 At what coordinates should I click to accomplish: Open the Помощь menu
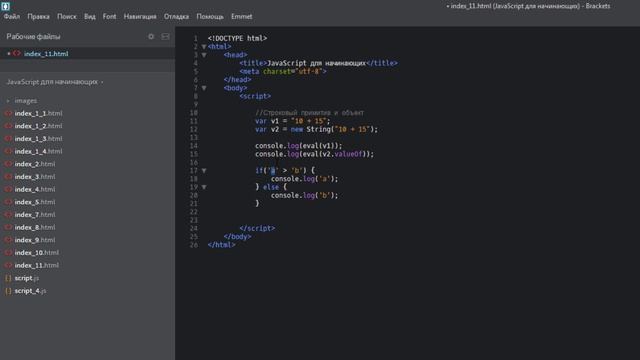coord(210,17)
